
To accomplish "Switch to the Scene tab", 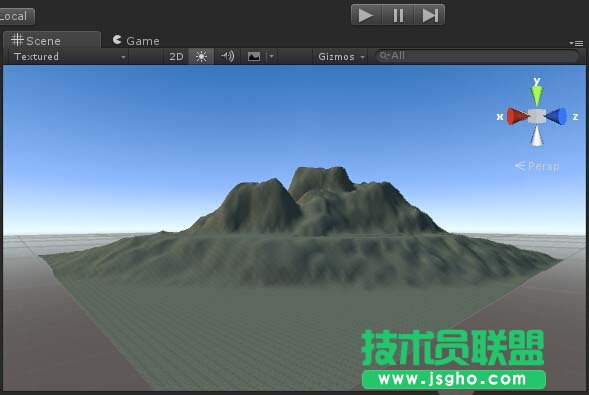I will 52,40.
